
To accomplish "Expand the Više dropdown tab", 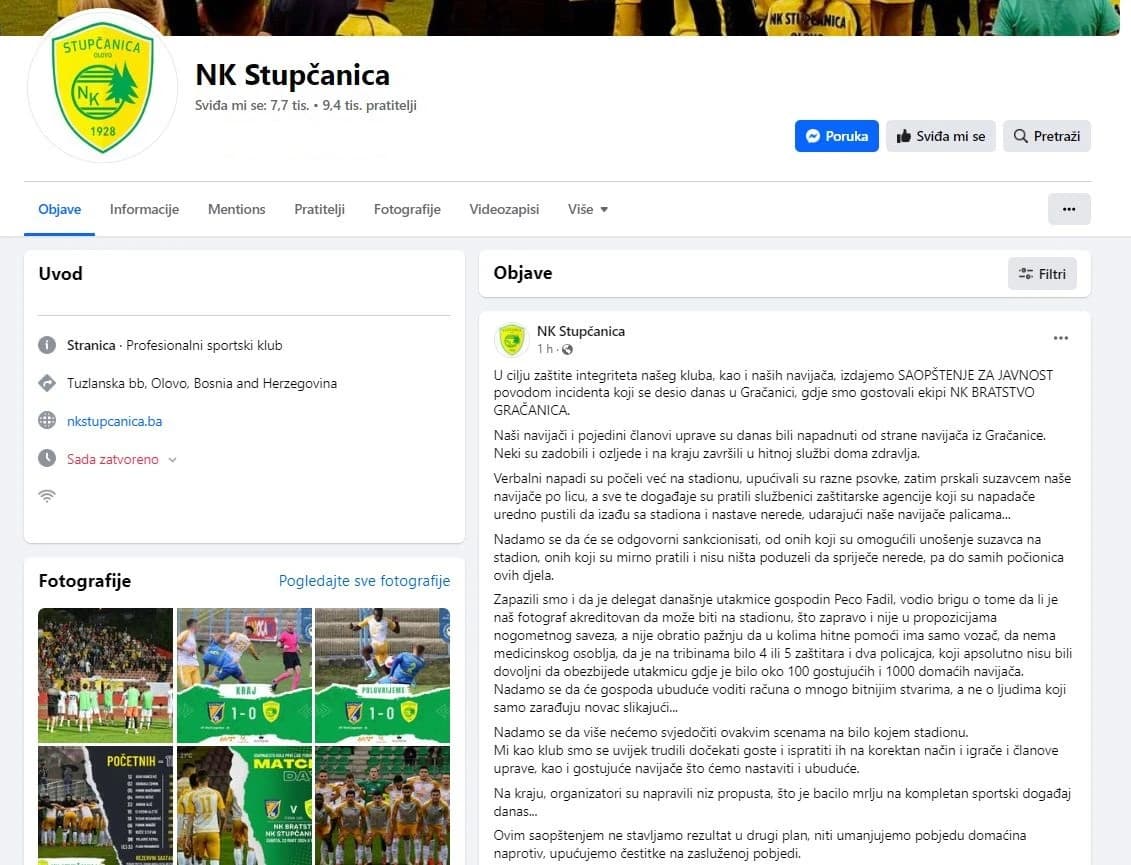I will (x=588, y=209).
